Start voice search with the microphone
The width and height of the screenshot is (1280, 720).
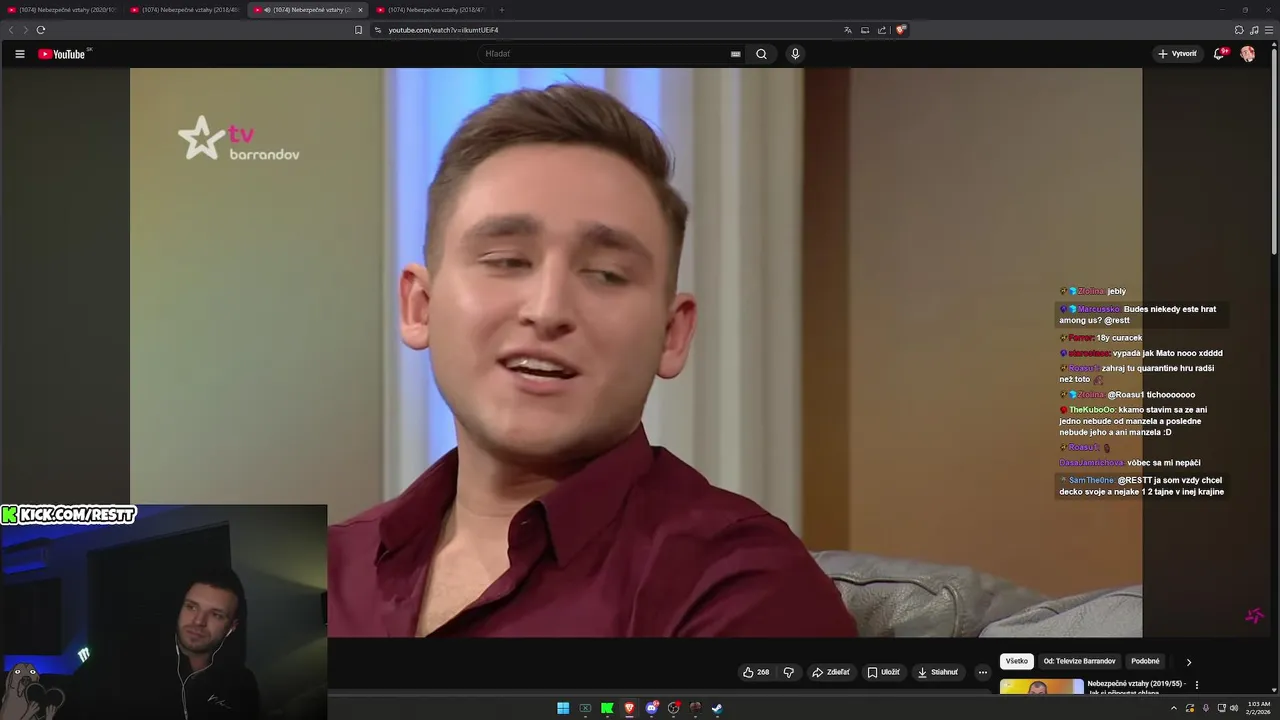click(795, 54)
